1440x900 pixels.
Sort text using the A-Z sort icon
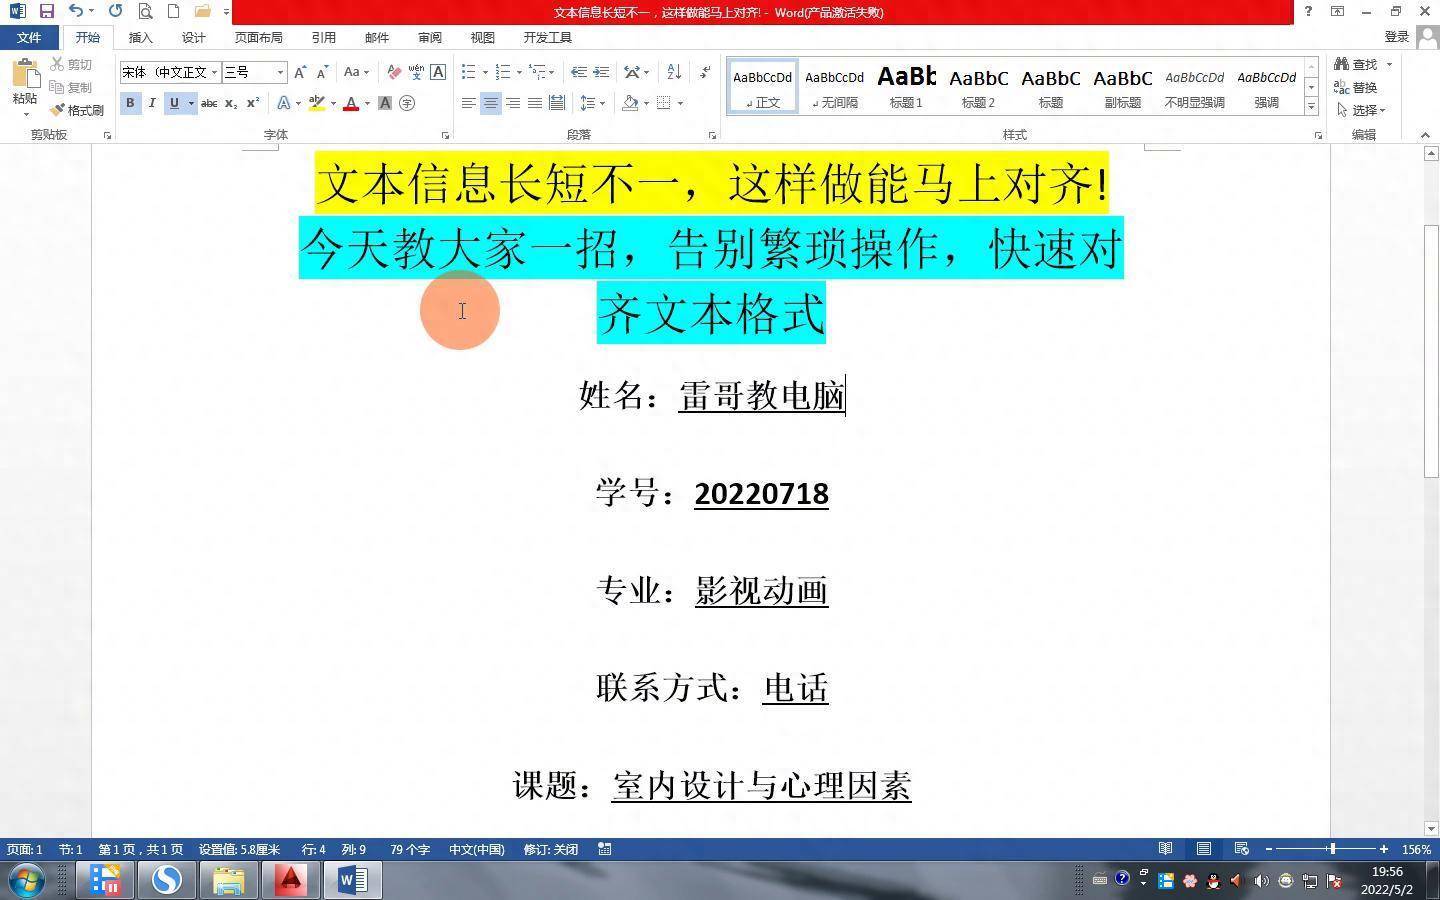click(x=672, y=72)
